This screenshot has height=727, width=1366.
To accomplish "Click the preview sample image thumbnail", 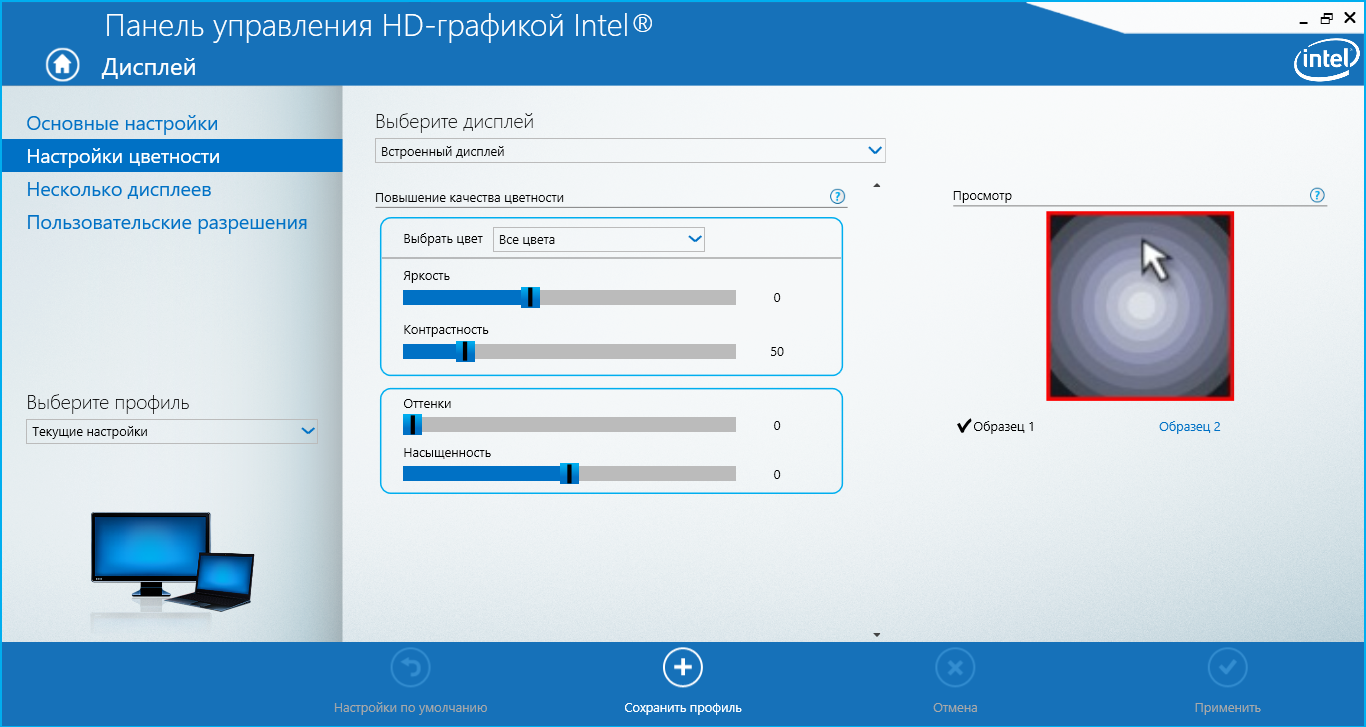I will 1140,306.
